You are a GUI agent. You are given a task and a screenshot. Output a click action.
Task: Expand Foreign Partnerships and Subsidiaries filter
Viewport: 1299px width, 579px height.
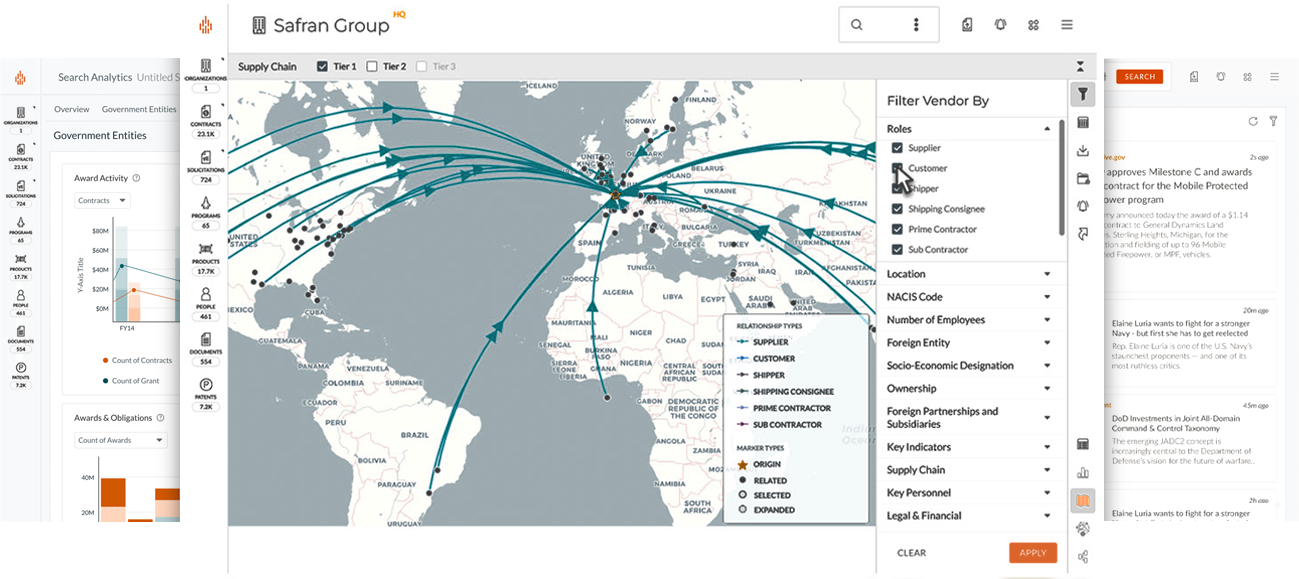pyautogui.click(x=1047, y=418)
